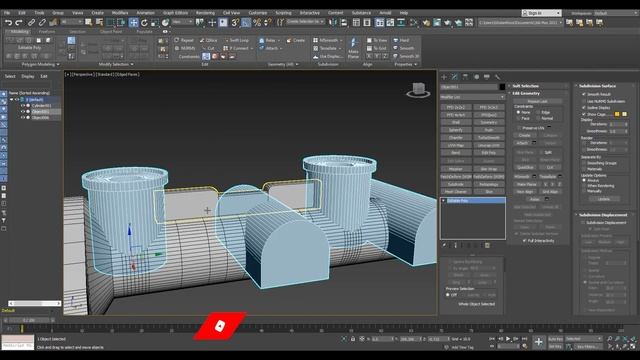Collapse the Edit Geometry rollout
The height and width of the screenshot is (360, 640).
click(x=538, y=93)
